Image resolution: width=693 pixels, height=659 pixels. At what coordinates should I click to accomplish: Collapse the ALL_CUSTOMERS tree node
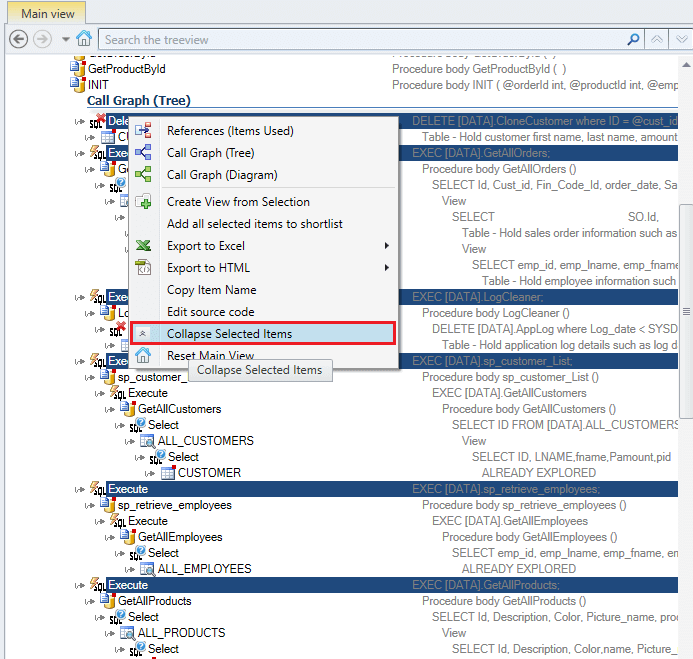point(129,442)
